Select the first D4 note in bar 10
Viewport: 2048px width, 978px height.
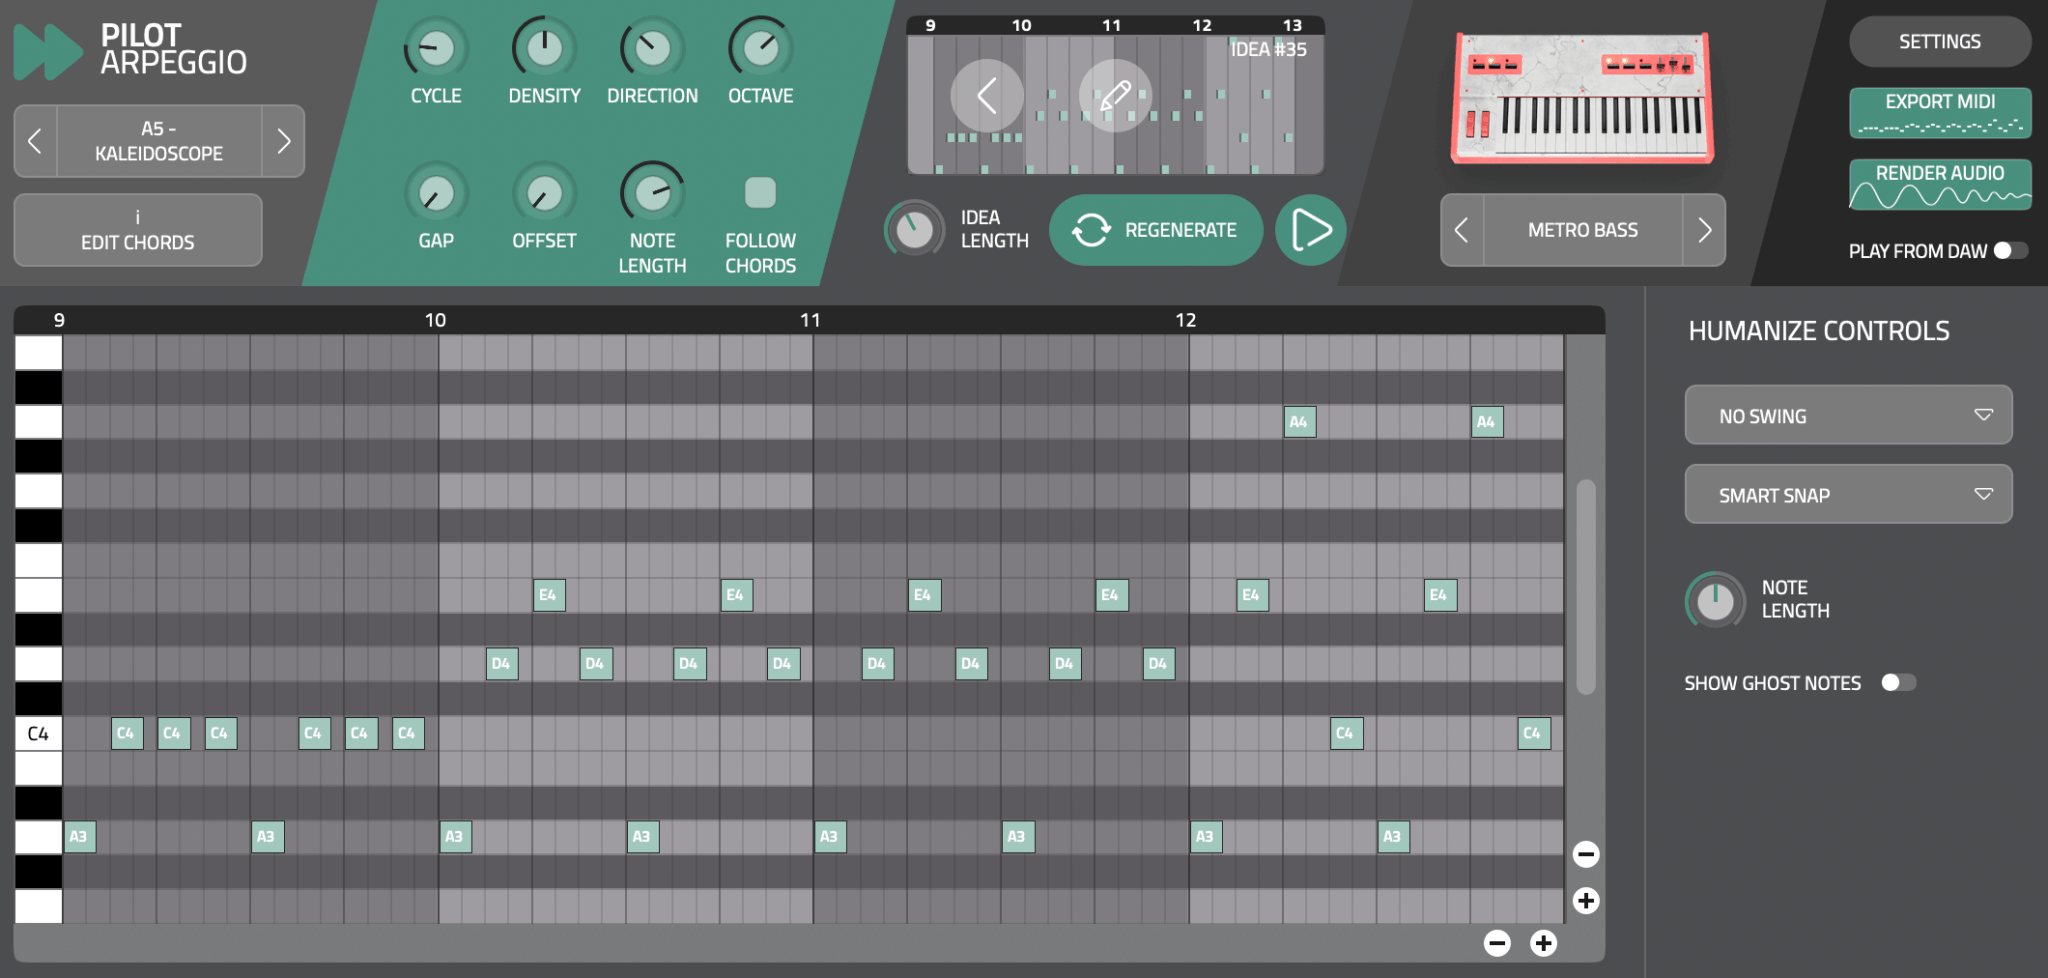pos(502,664)
